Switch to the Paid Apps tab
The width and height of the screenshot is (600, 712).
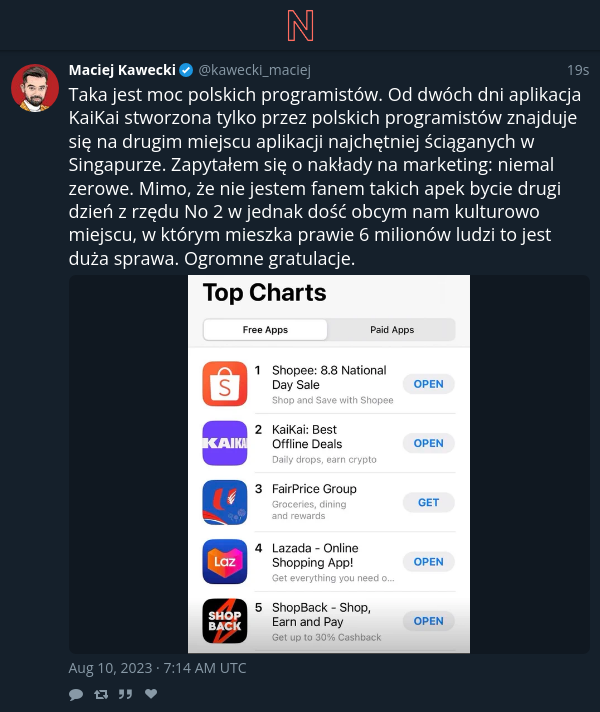click(392, 330)
